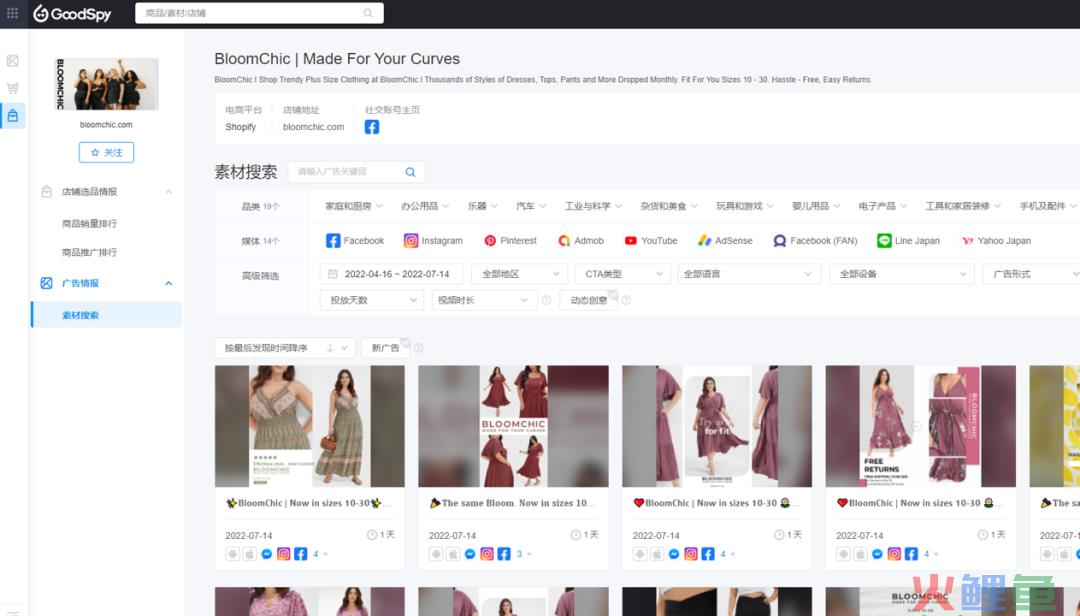Click the blue search icon in 素材搜索 box
Image resolution: width=1080 pixels, height=616 pixels.
[411, 172]
